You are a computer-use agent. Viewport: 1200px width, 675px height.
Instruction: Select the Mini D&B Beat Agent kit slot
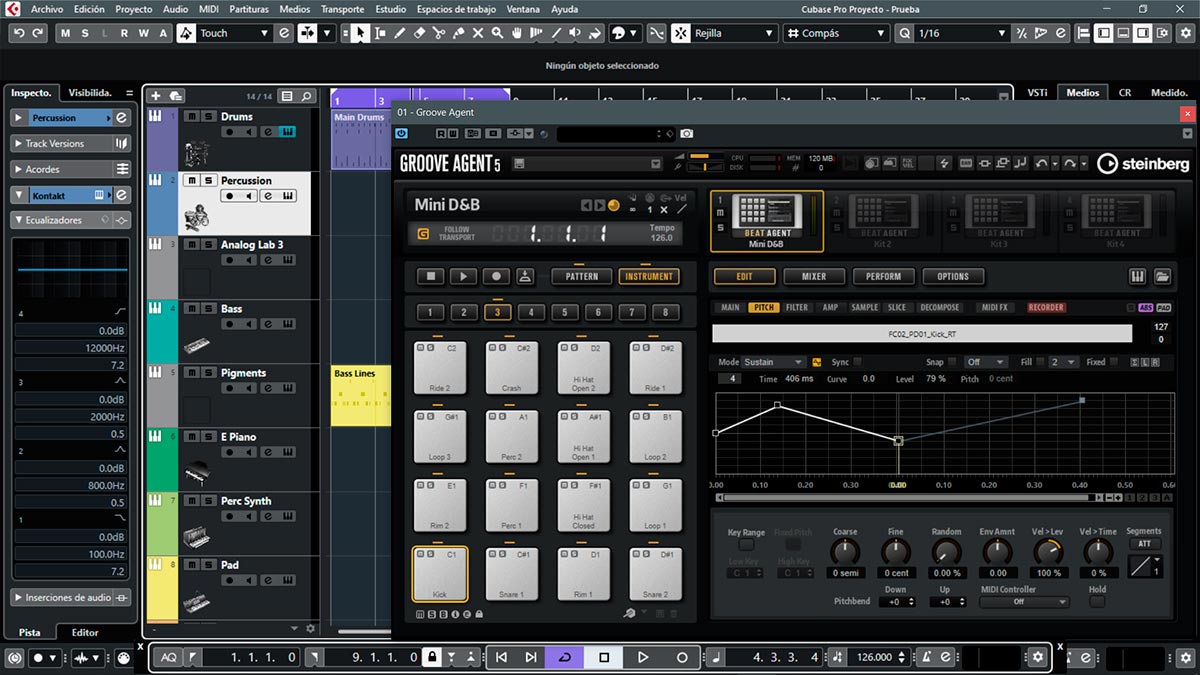pos(766,221)
